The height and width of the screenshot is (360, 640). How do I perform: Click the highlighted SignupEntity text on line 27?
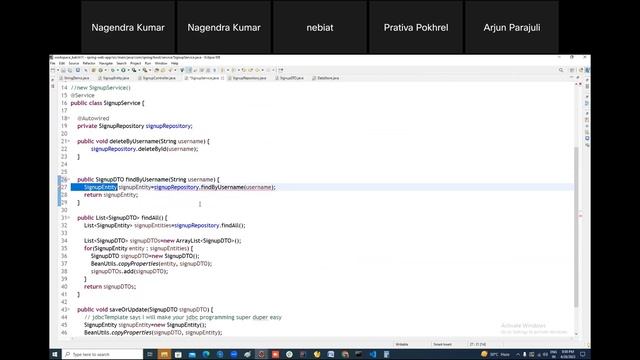[100, 187]
